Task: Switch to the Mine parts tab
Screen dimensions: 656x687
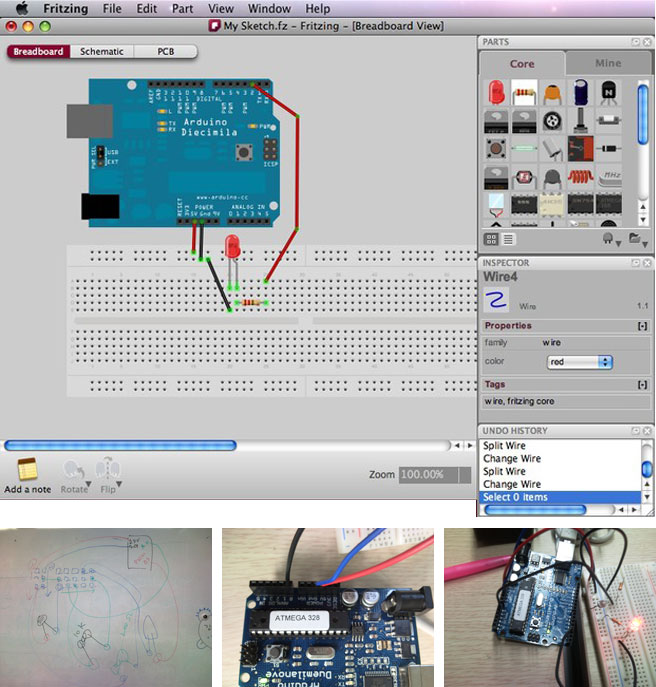Action: (608, 63)
